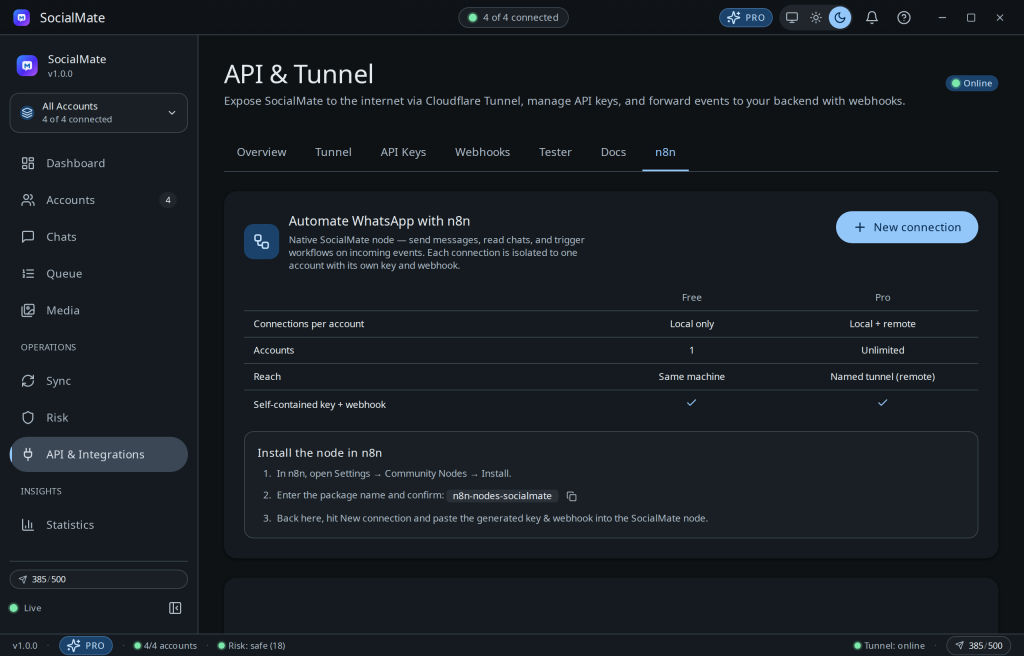Select system theme monitor toggle

coord(792,18)
